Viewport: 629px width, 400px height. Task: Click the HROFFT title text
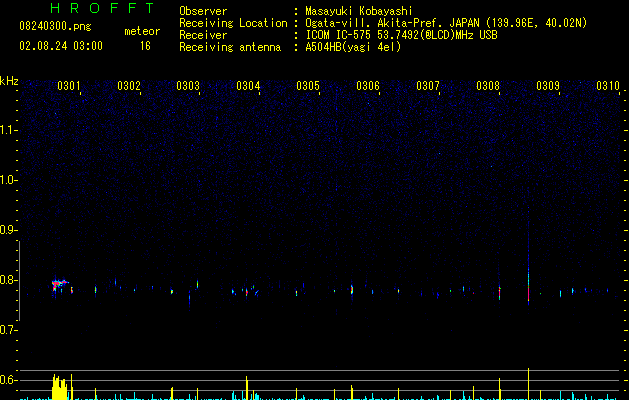[102, 8]
